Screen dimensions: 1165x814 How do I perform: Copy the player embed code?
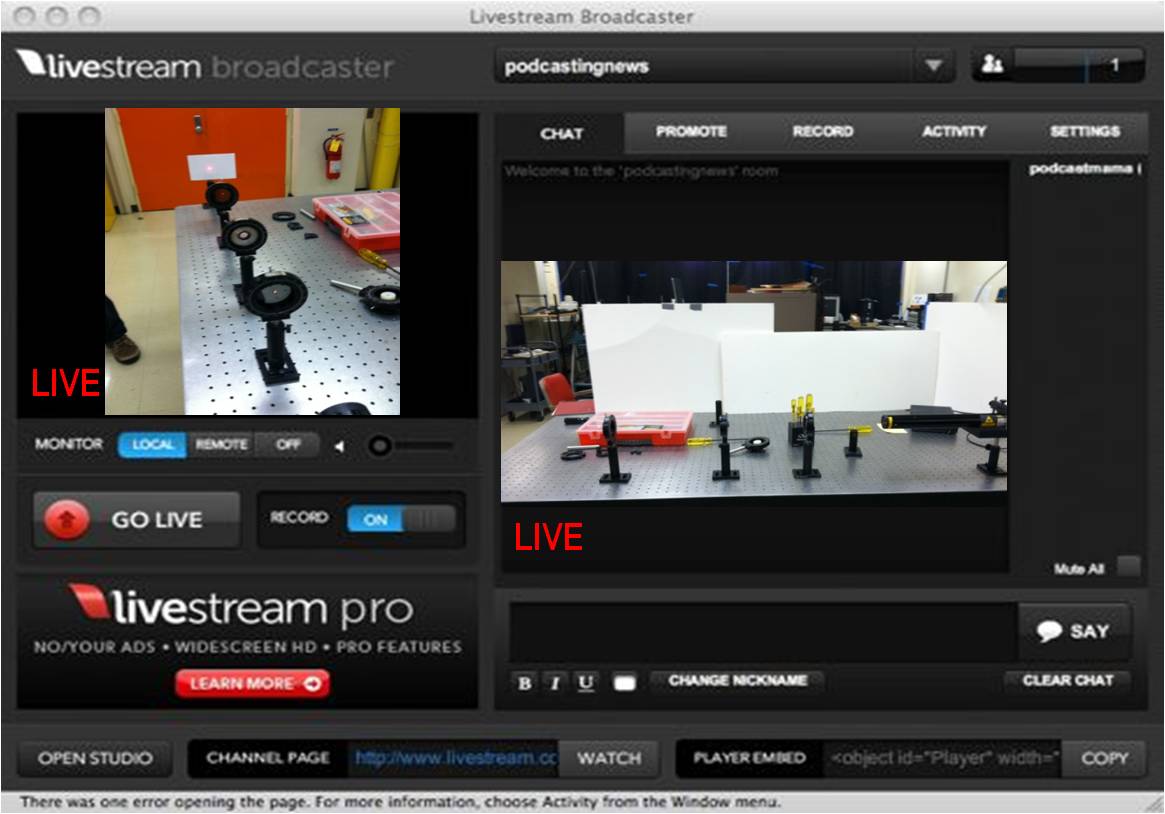coord(1105,758)
